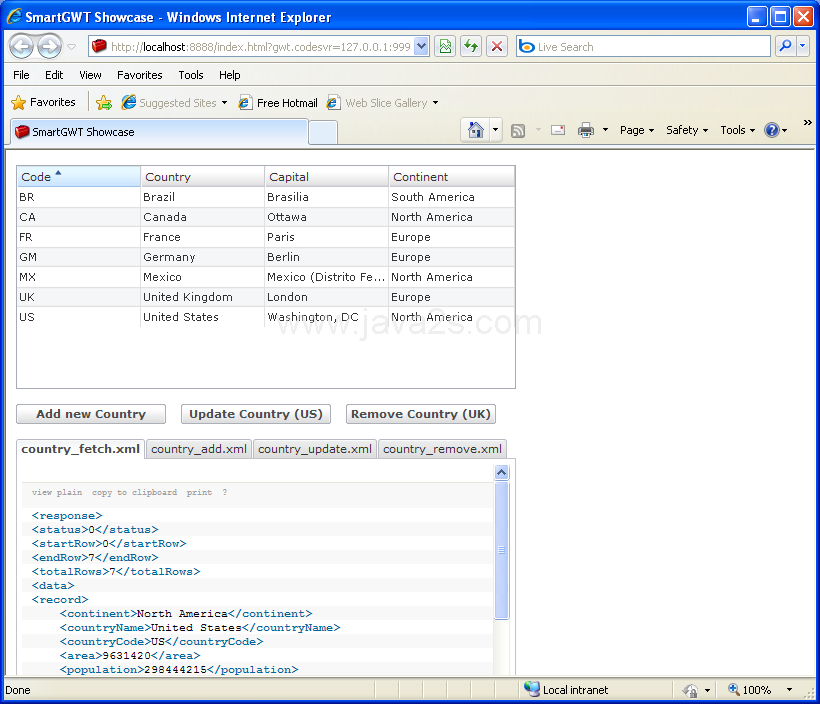Image resolution: width=820 pixels, height=704 pixels.
Task: Click the browser Back arrow button
Action: pyautogui.click(x=21, y=47)
